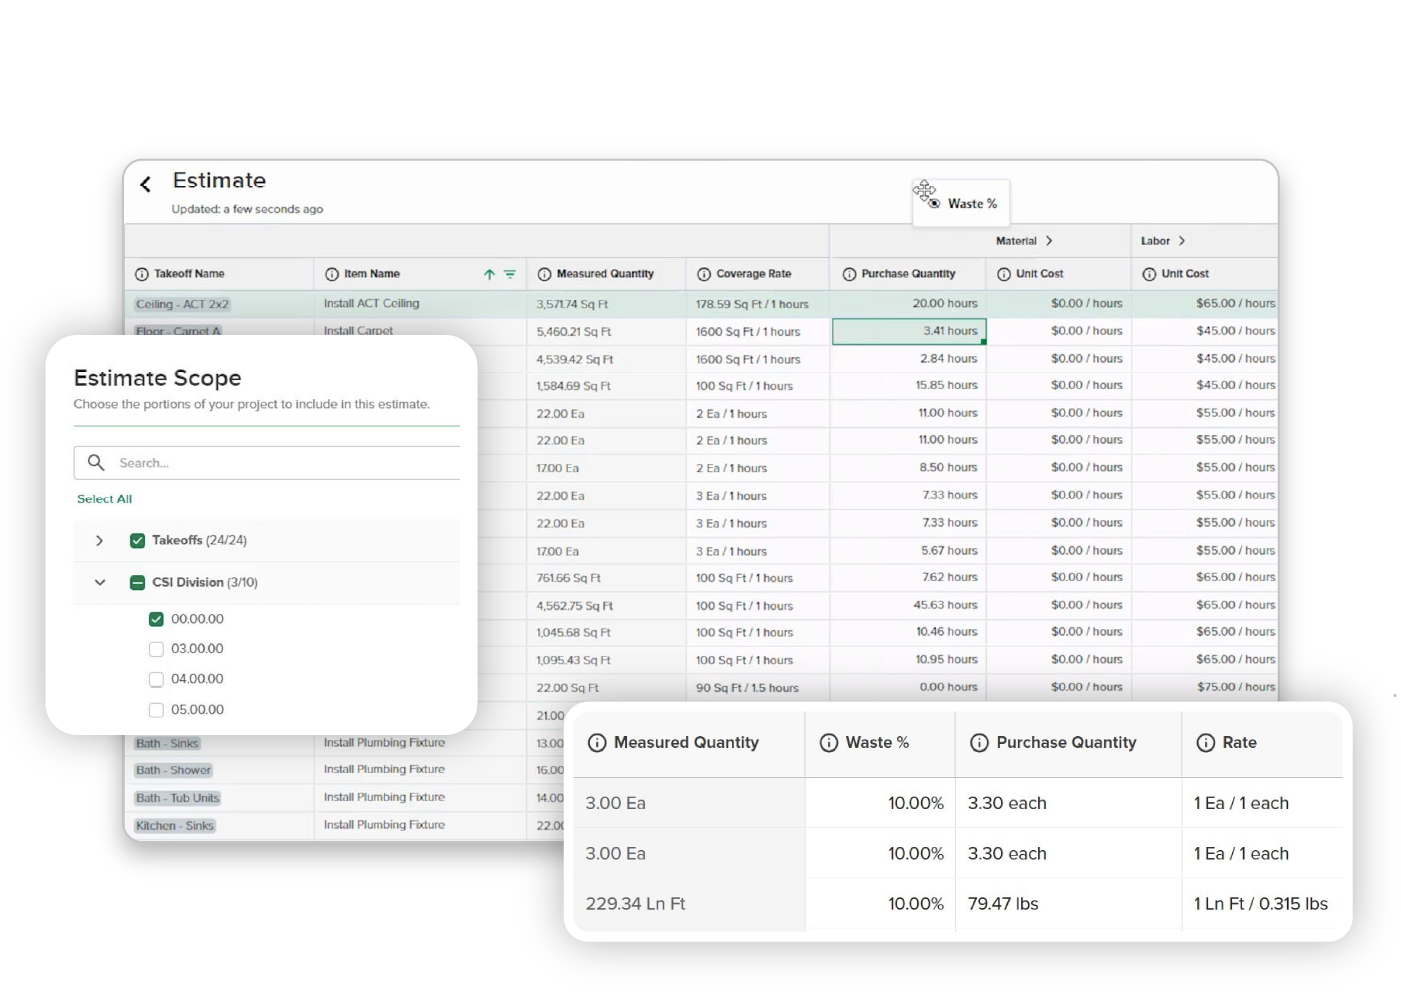Uncheck the Takeoffs (24/24) checkbox
Screen dimensions: 1401x1001
pyautogui.click(x=138, y=541)
